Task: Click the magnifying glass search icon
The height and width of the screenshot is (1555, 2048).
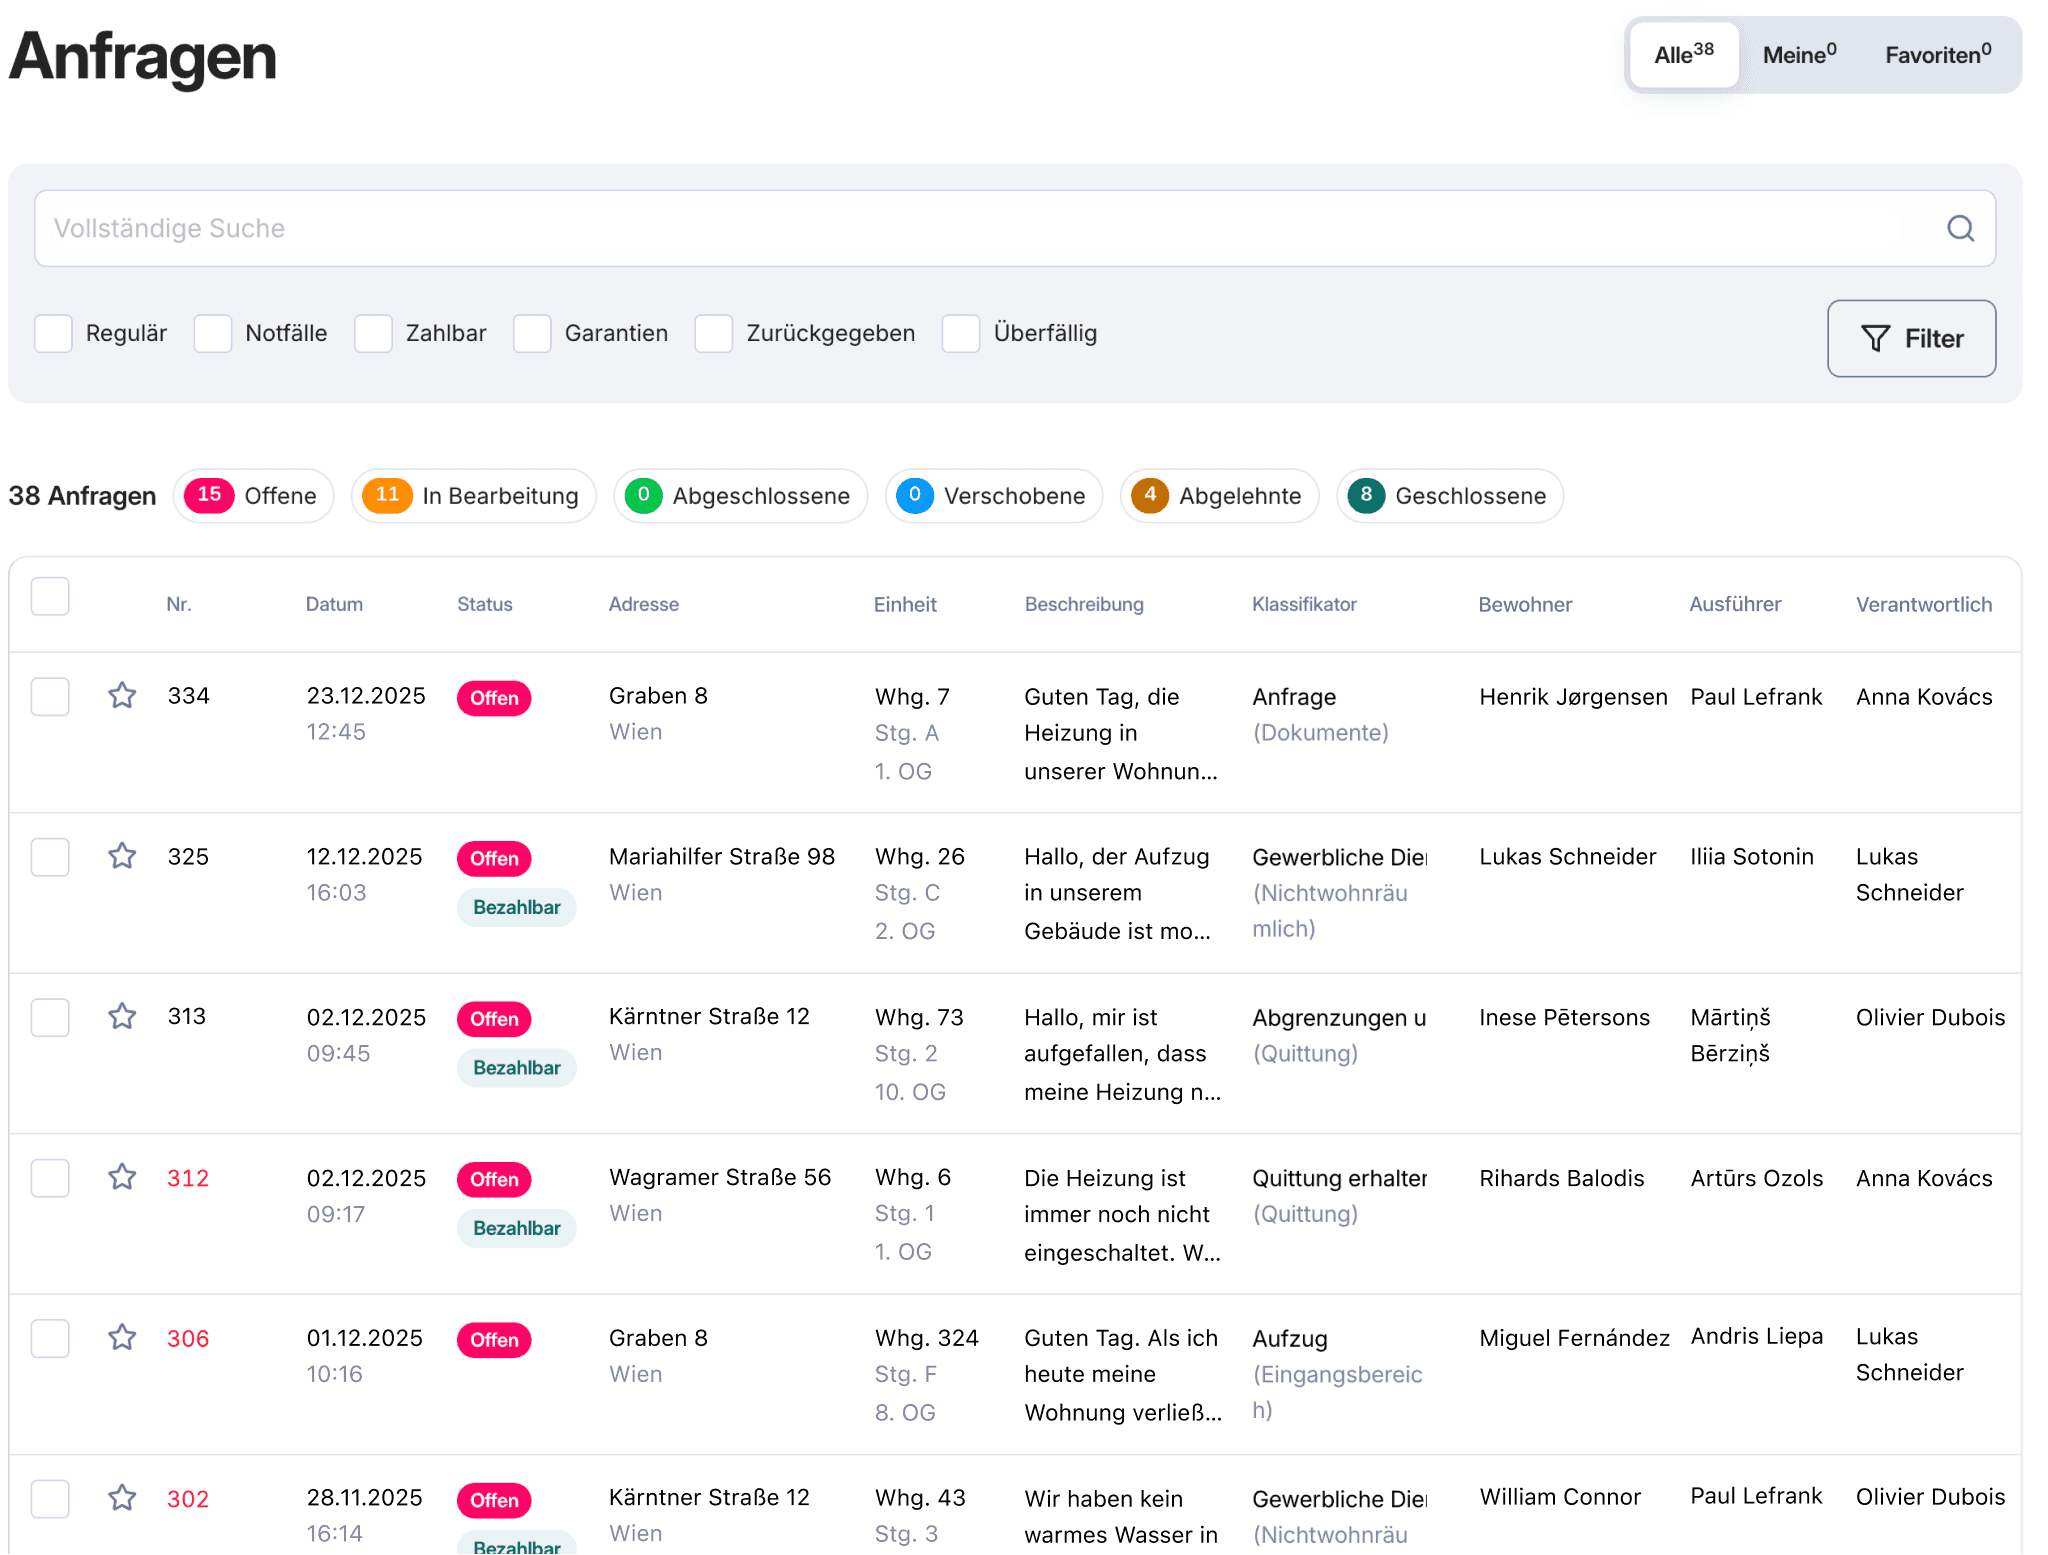Action: (1960, 229)
